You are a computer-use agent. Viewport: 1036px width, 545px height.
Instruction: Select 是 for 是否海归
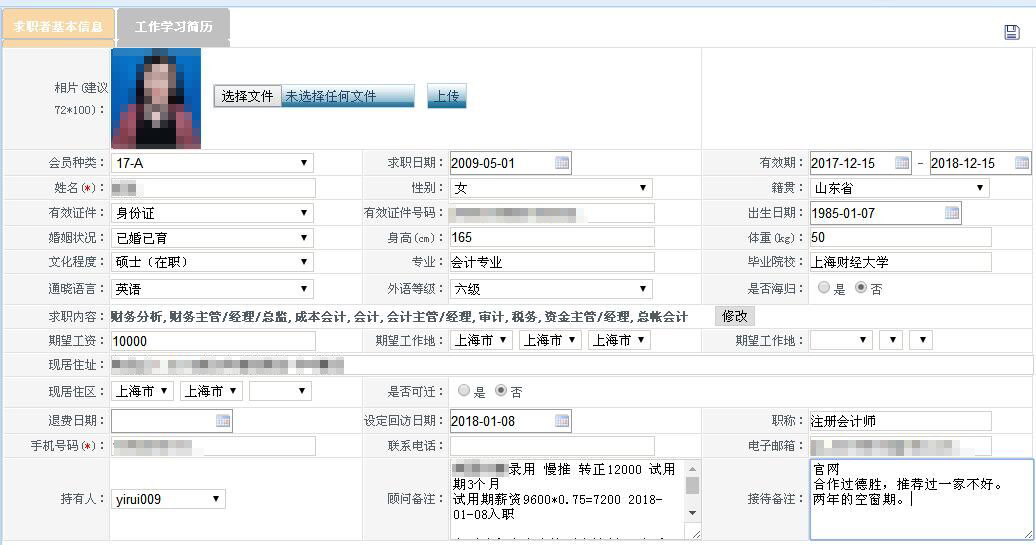click(x=824, y=287)
